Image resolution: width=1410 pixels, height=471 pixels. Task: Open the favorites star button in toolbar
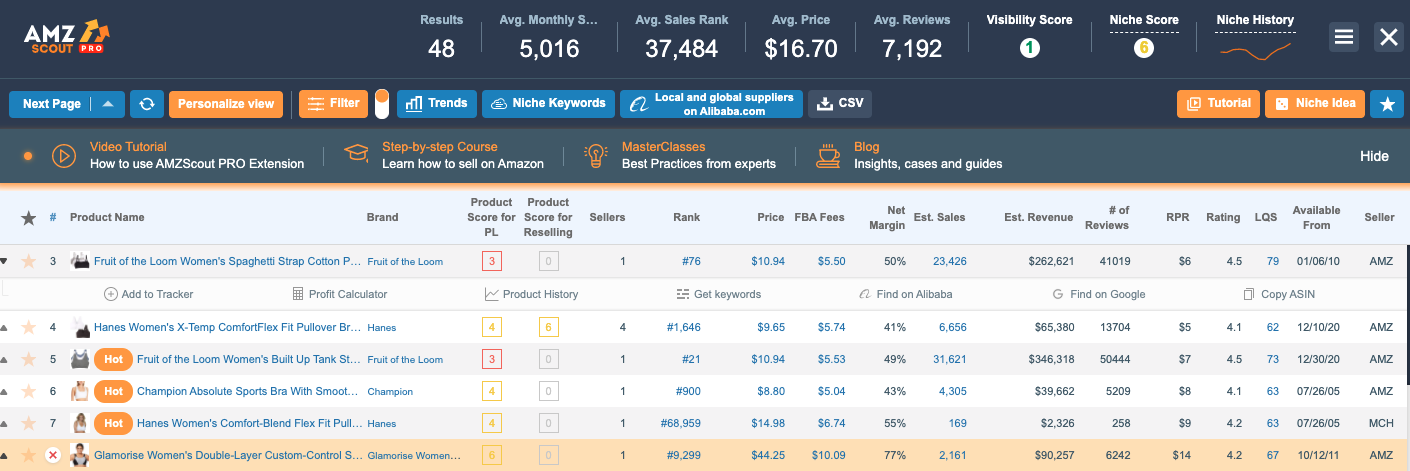1387,104
